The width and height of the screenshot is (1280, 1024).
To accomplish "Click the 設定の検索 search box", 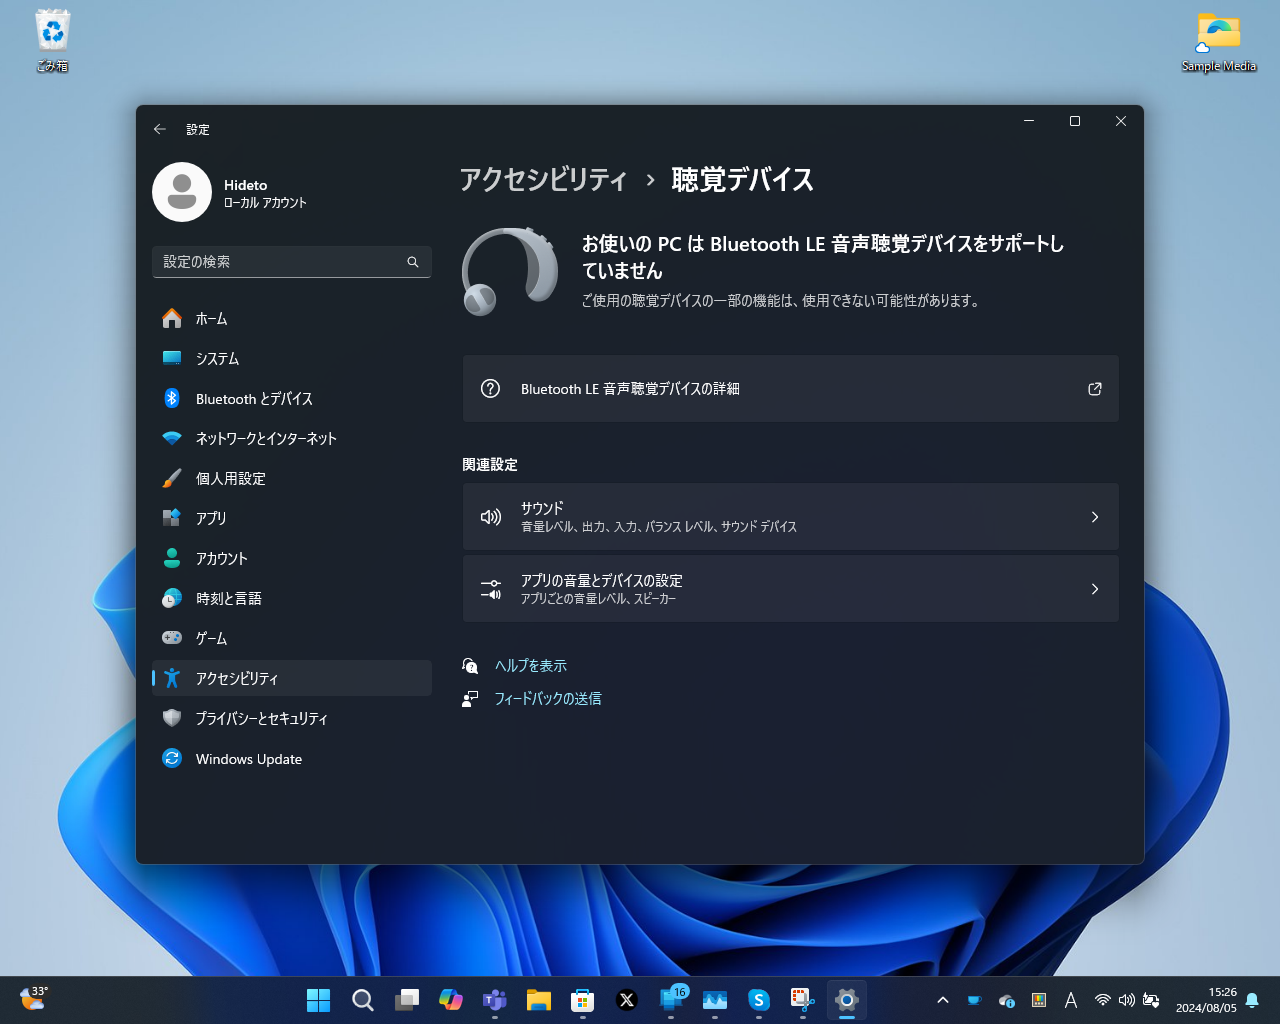I will point(291,262).
